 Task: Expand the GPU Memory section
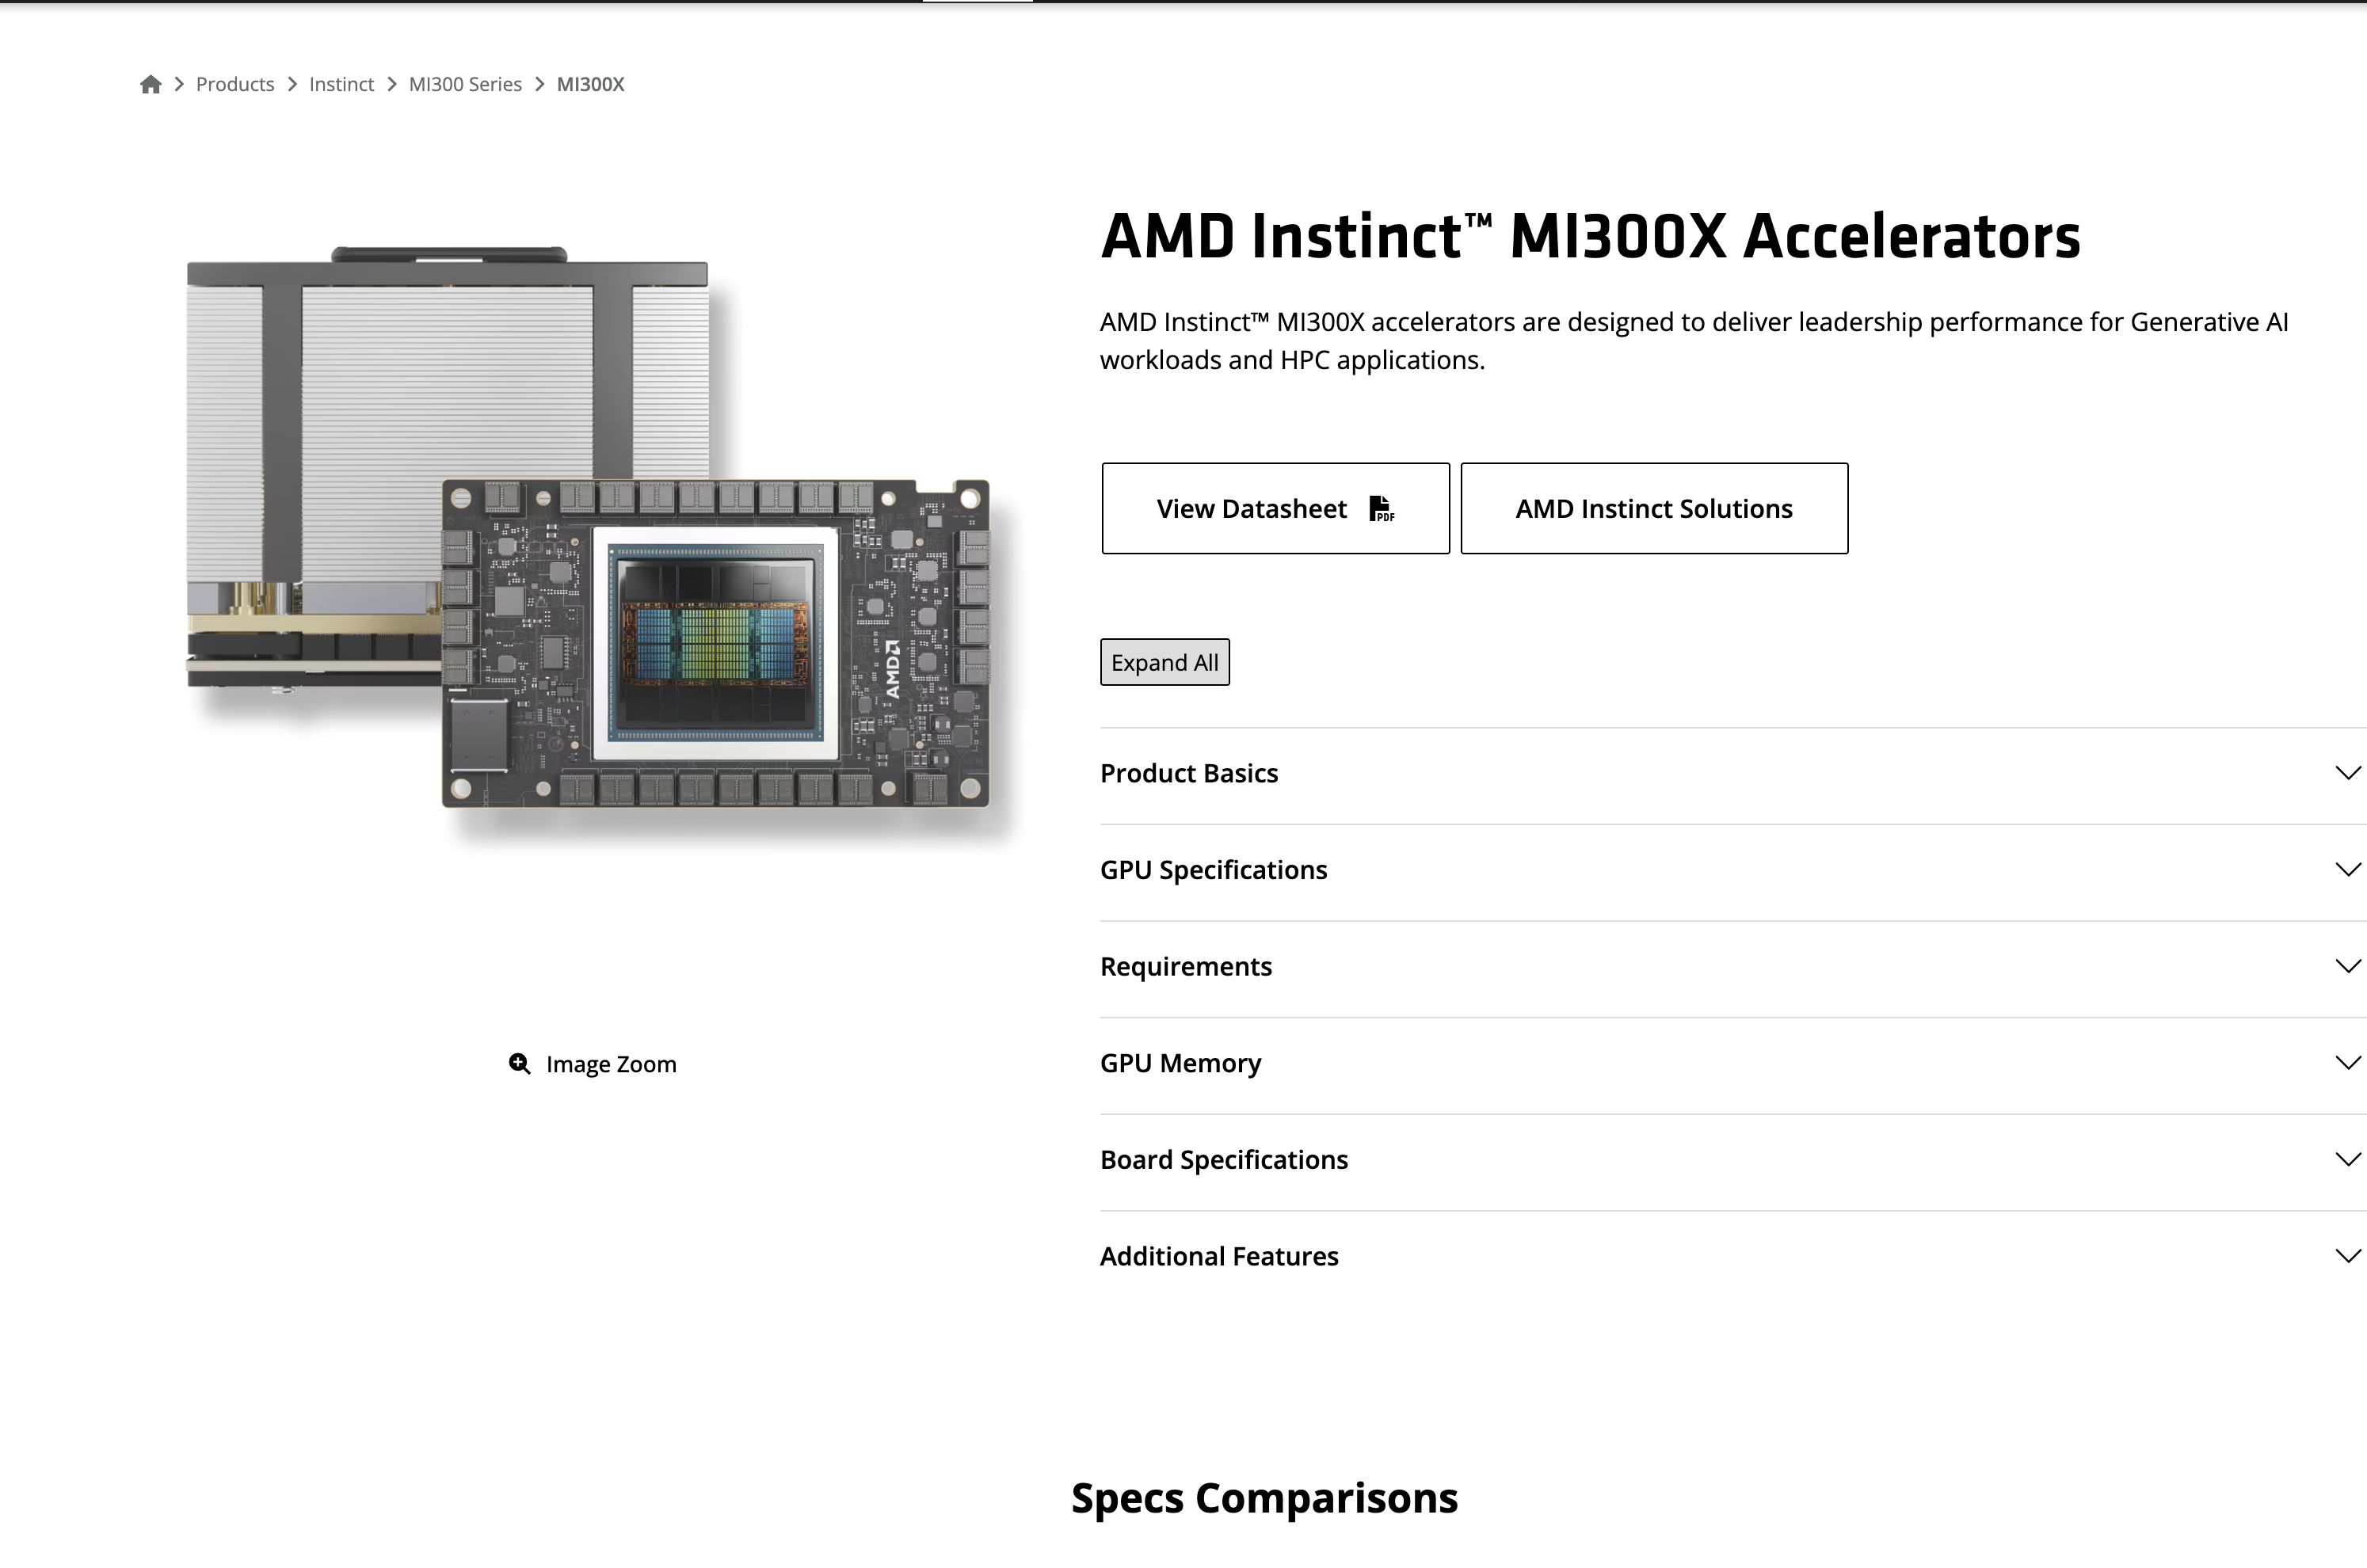click(x=1733, y=1063)
